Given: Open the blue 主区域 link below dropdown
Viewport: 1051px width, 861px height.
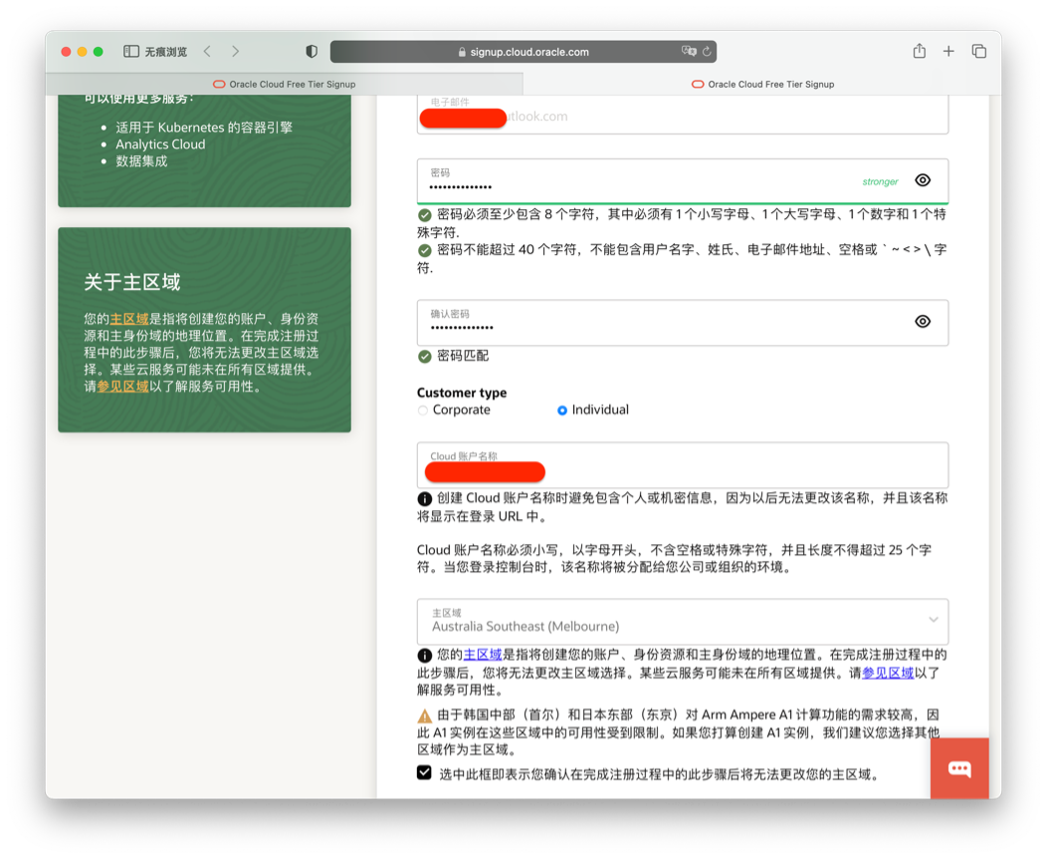Looking at the screenshot, I should [483, 655].
